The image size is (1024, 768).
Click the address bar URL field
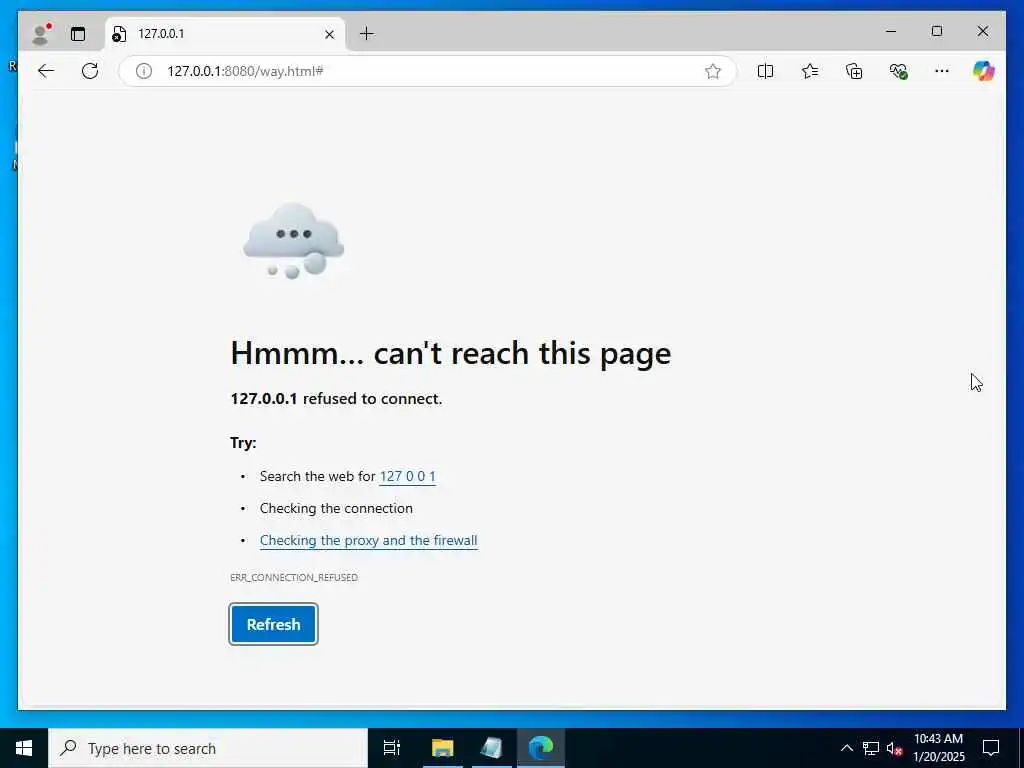[428, 71]
